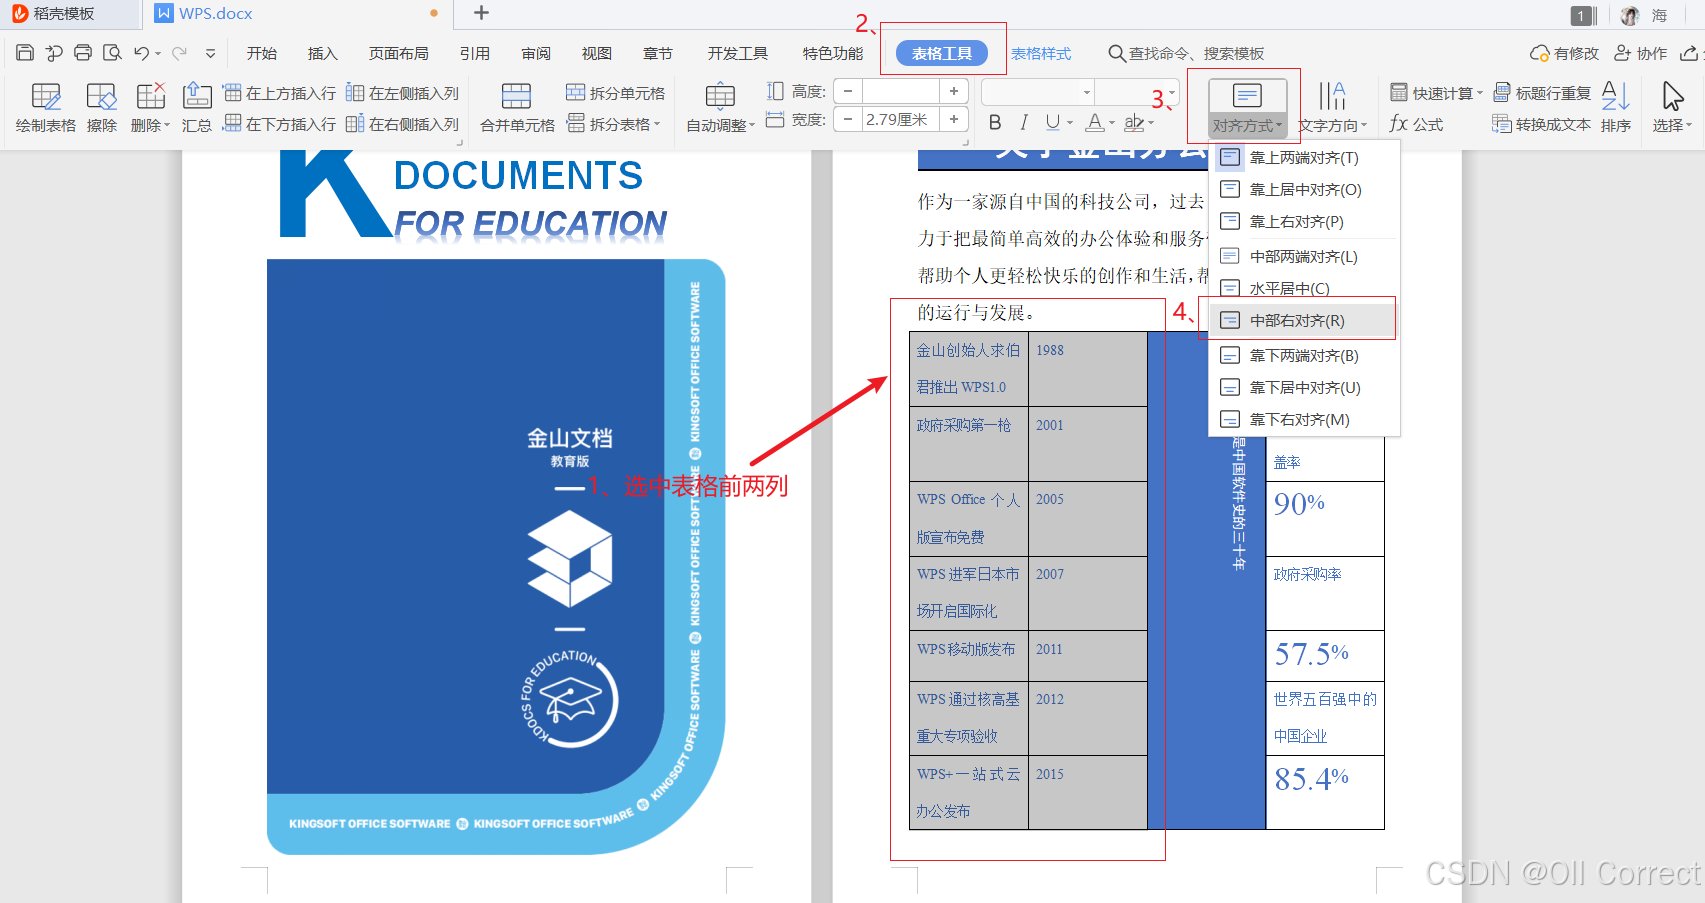Toggle Bold formatting
Image resolution: width=1705 pixels, height=903 pixels.
[x=995, y=122]
